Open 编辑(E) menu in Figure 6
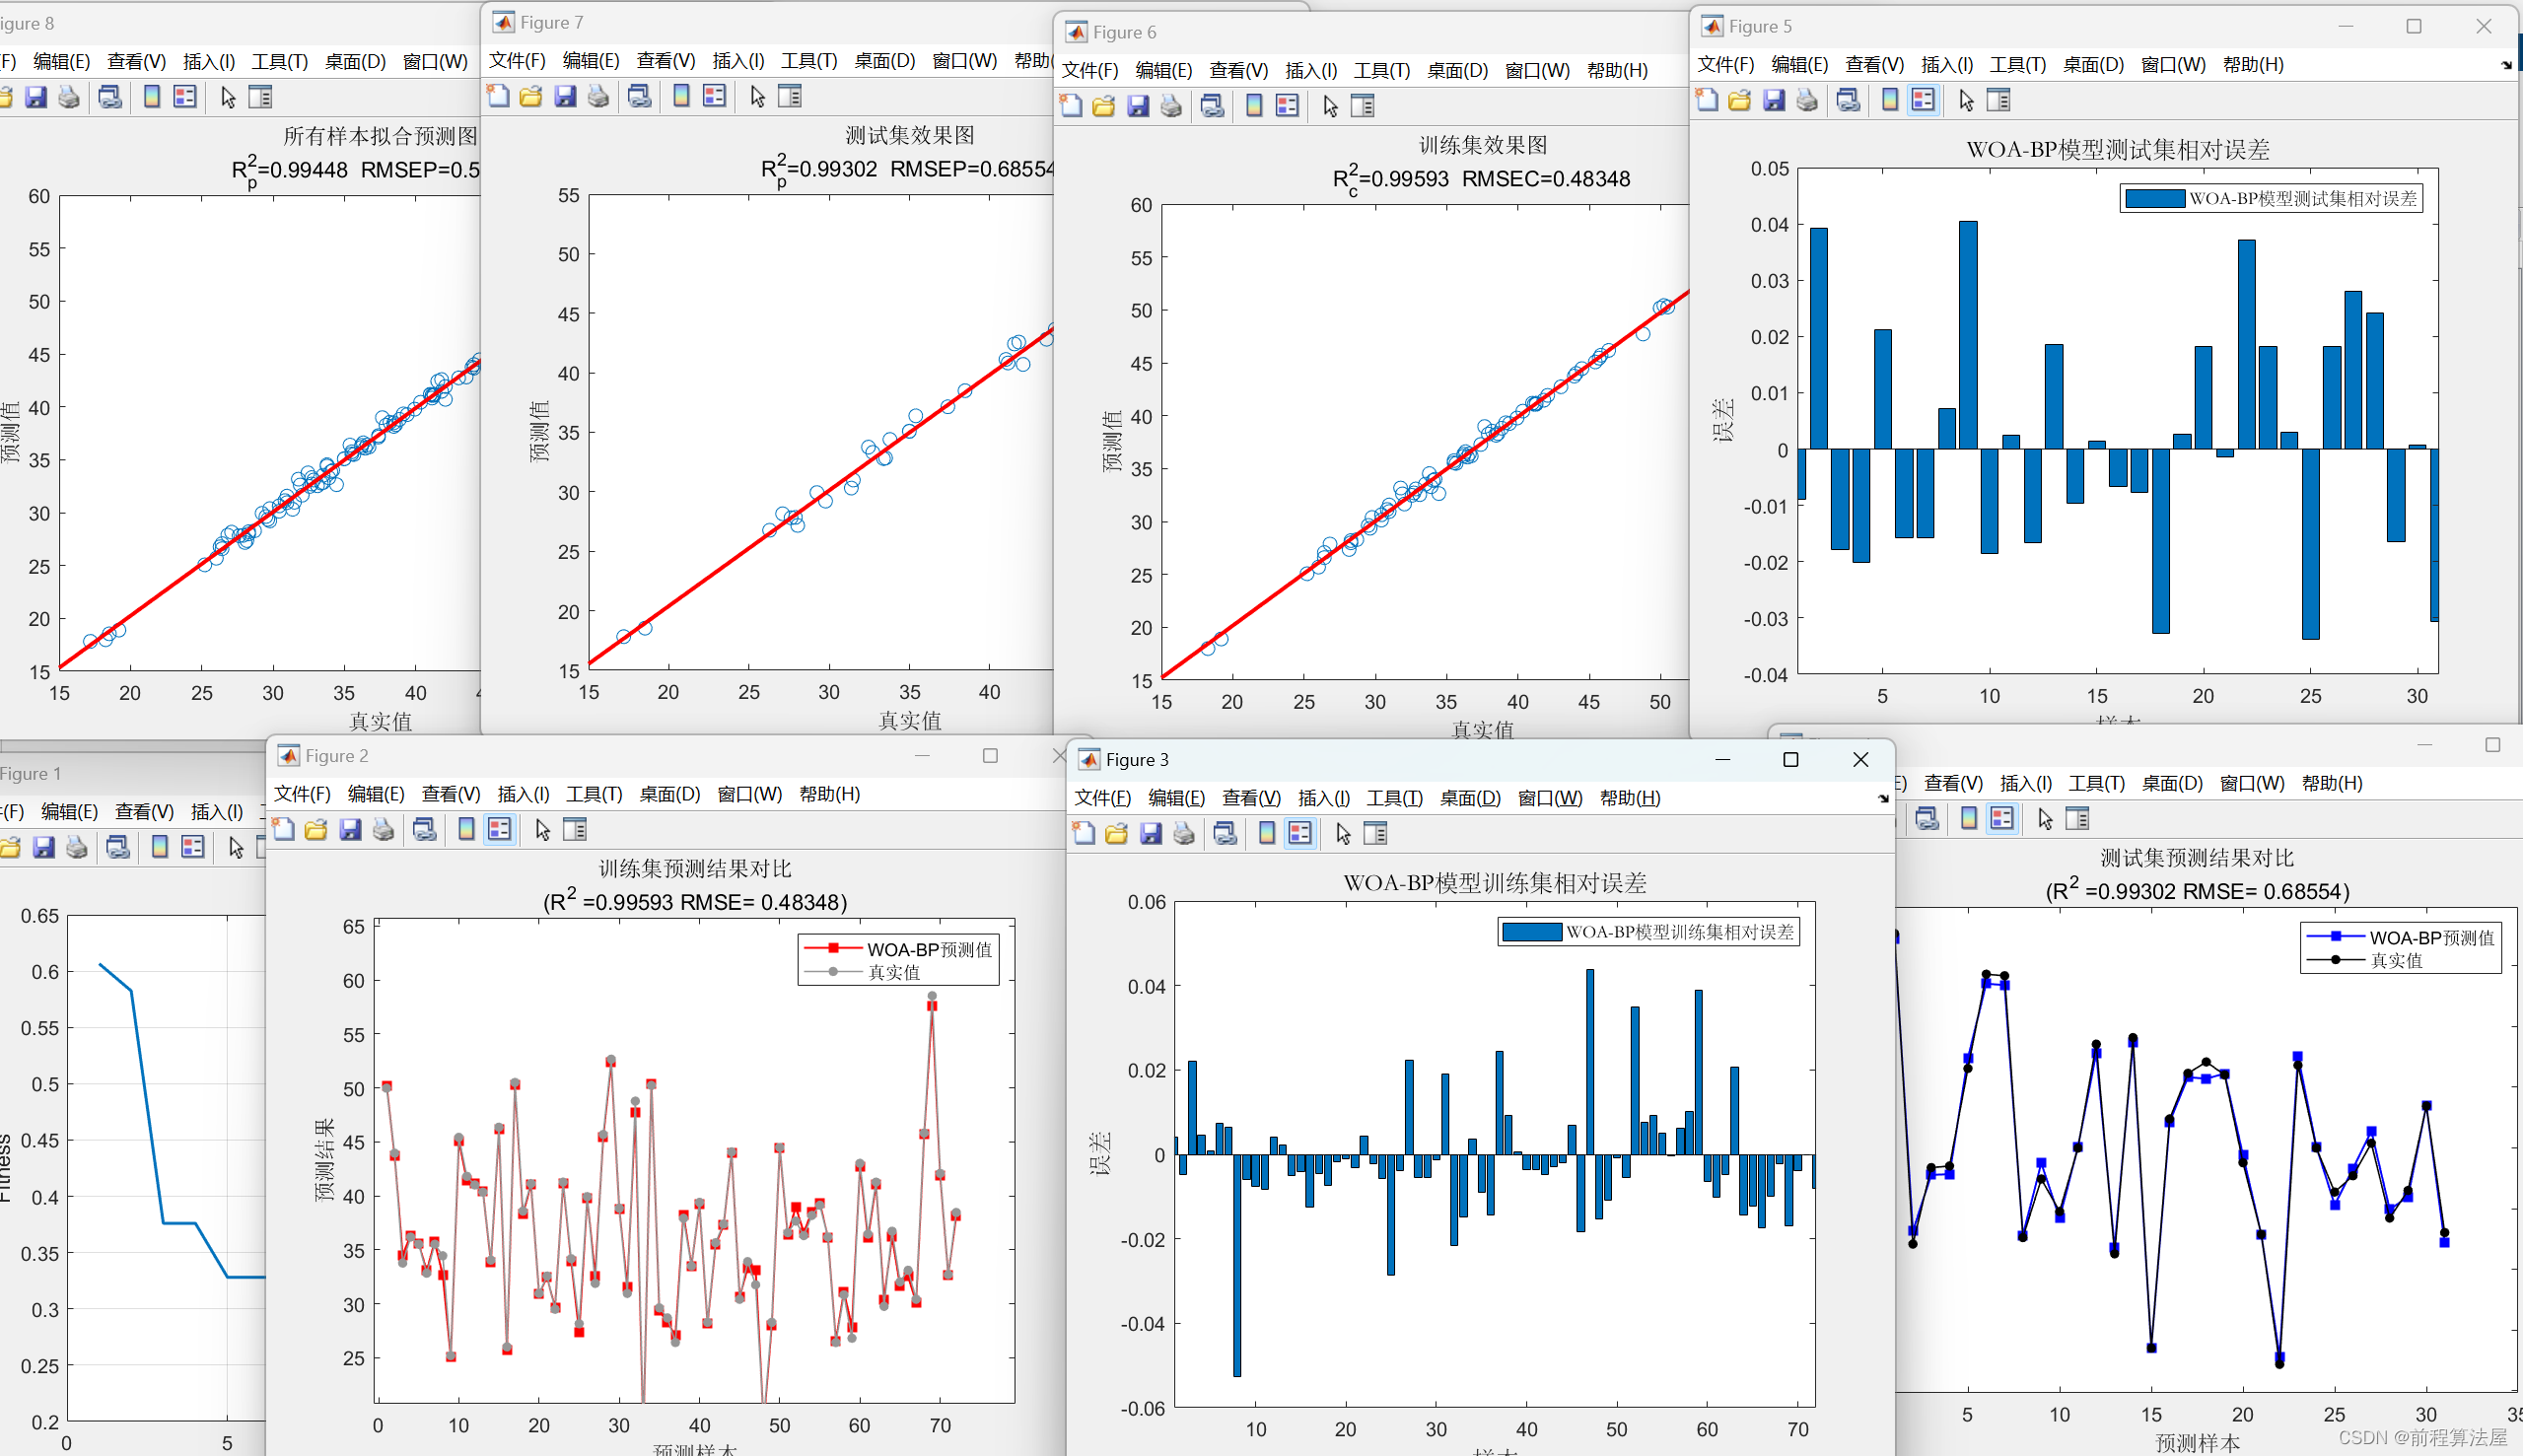Image resolution: width=2523 pixels, height=1456 pixels. [1164, 71]
